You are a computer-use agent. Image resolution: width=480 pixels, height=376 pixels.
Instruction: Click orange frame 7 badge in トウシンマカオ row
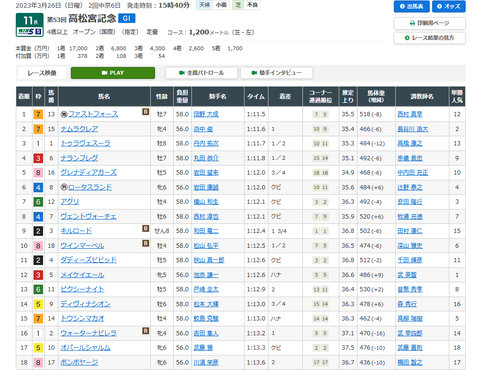coord(38,319)
